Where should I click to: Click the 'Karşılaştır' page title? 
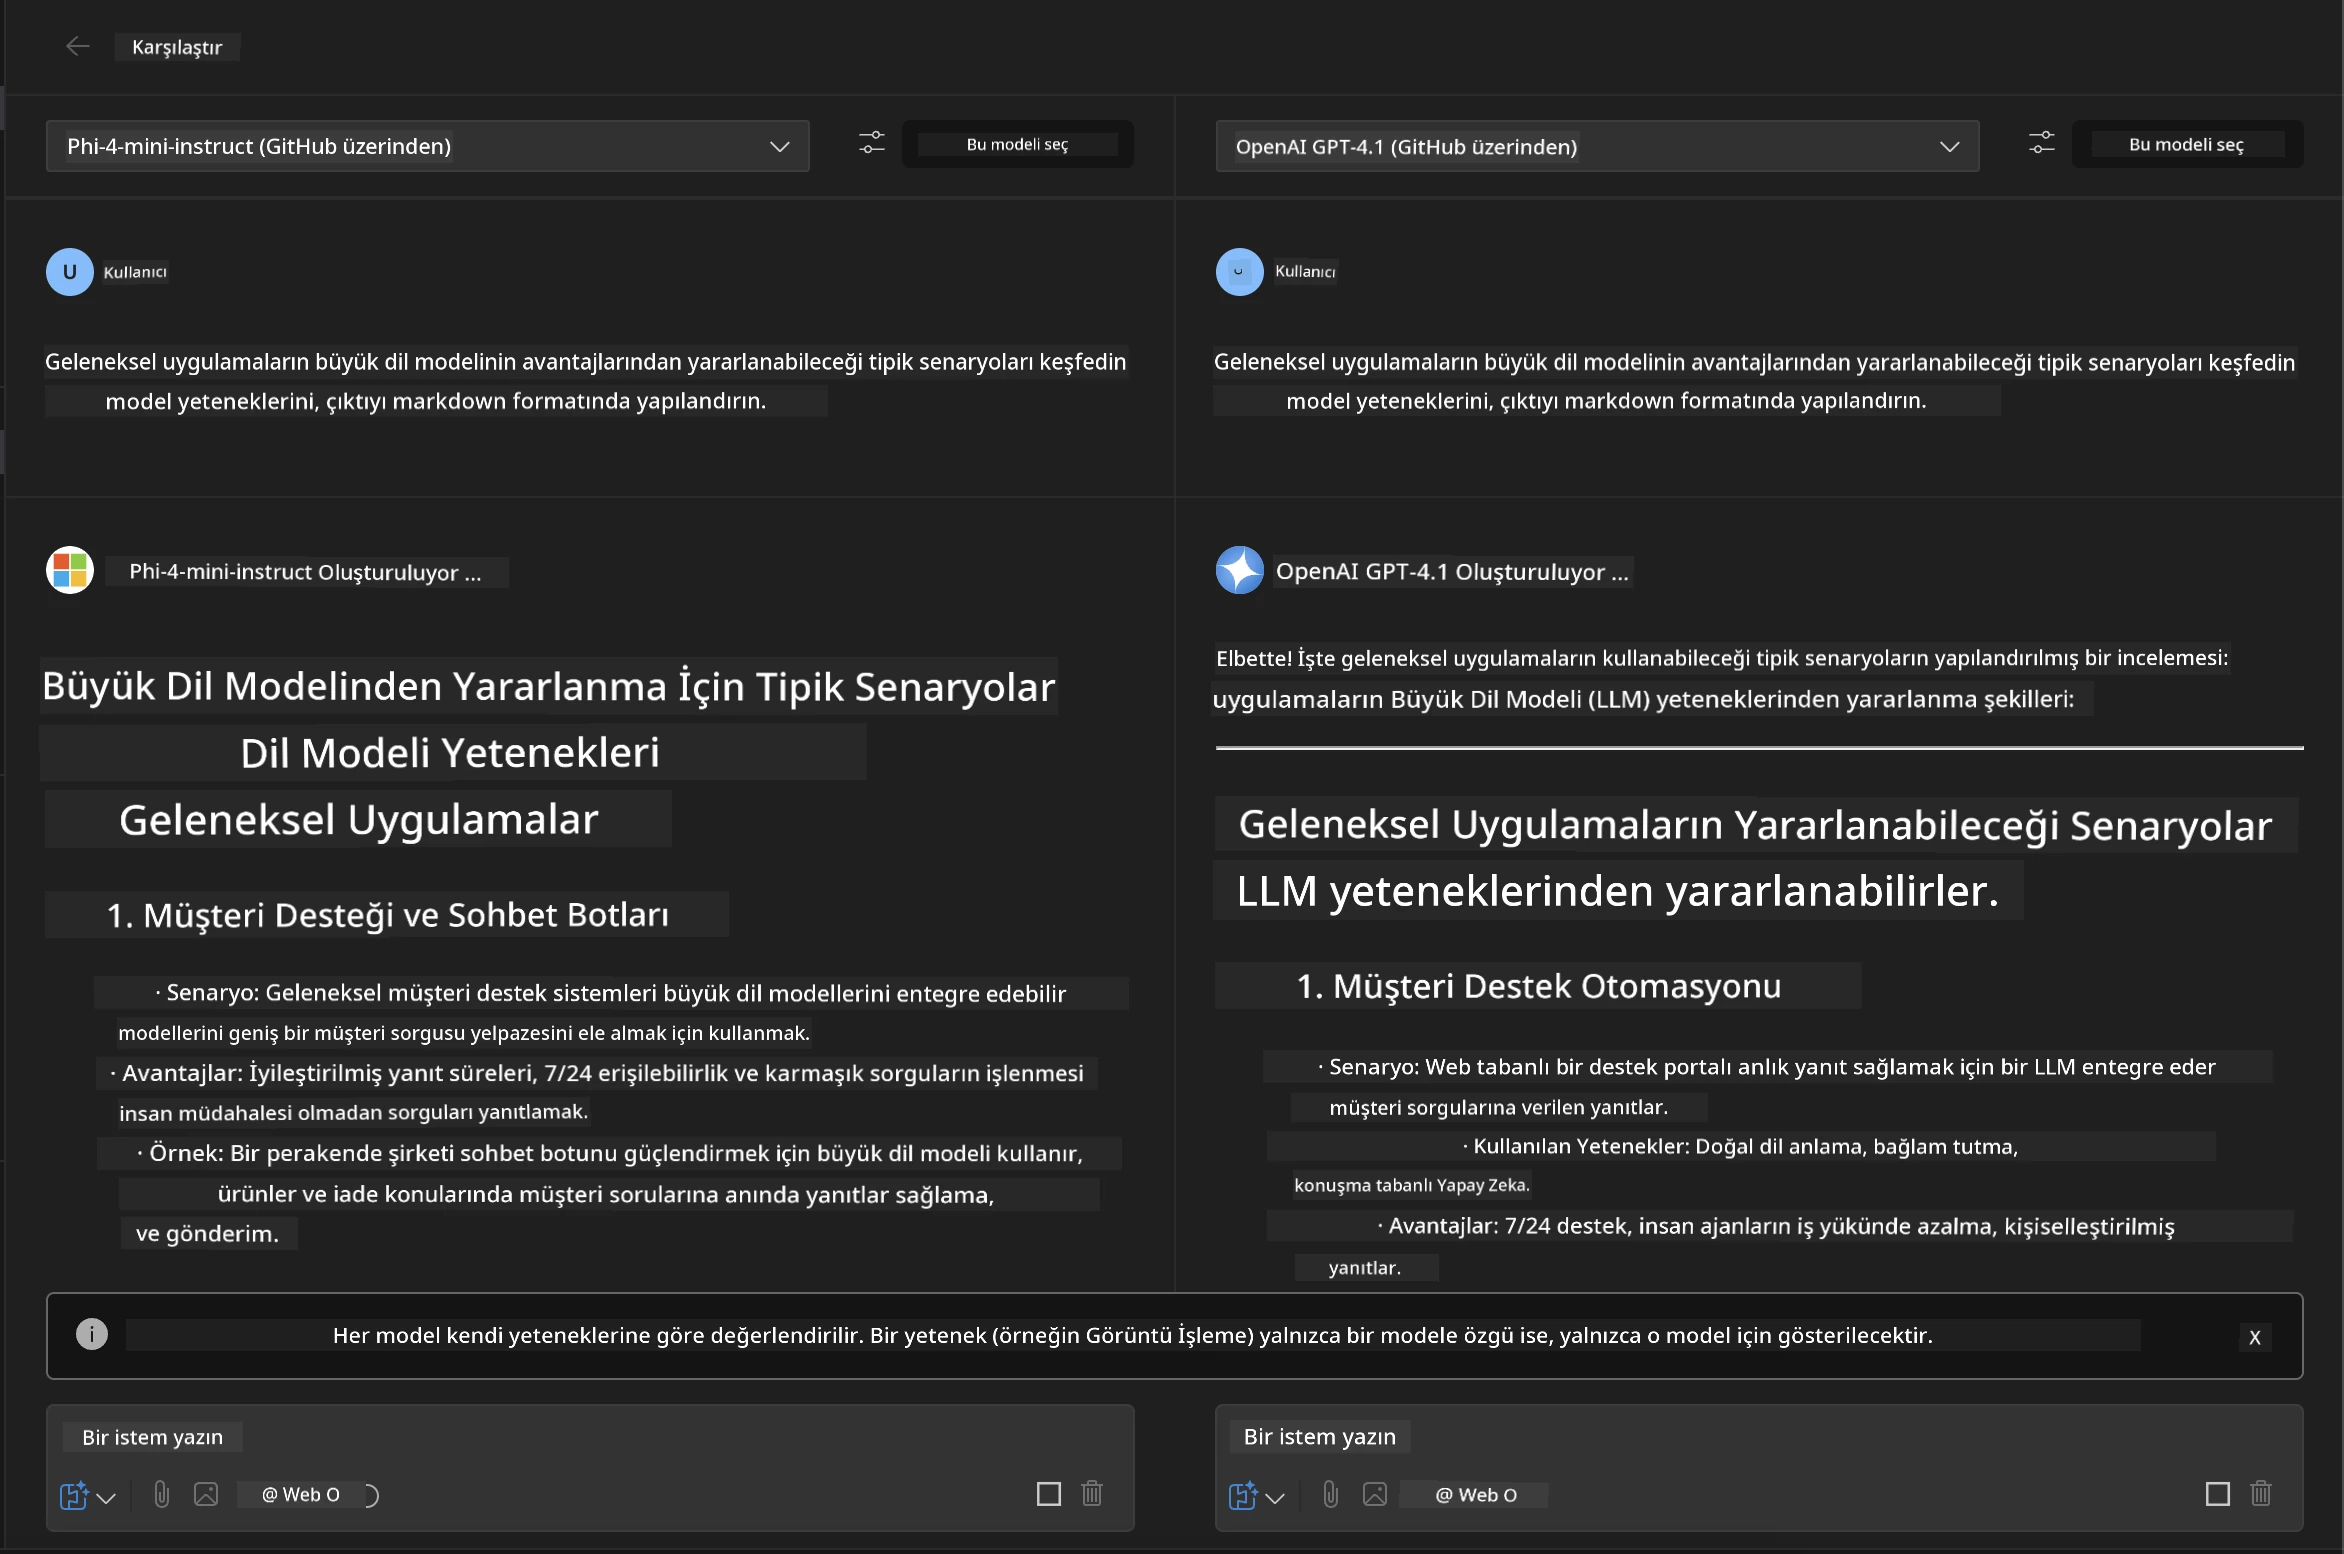[x=177, y=47]
